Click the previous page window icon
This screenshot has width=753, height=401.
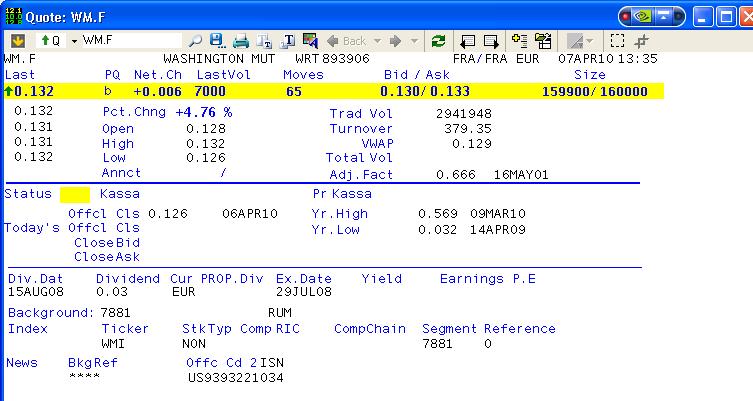pos(467,42)
